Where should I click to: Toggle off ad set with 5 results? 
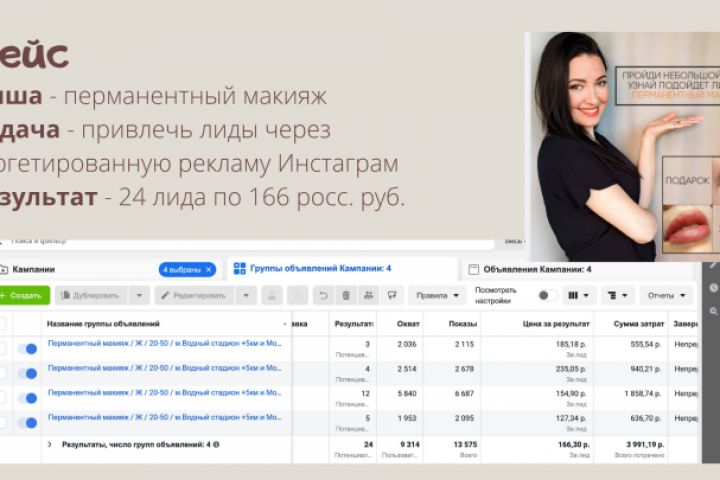click(27, 423)
